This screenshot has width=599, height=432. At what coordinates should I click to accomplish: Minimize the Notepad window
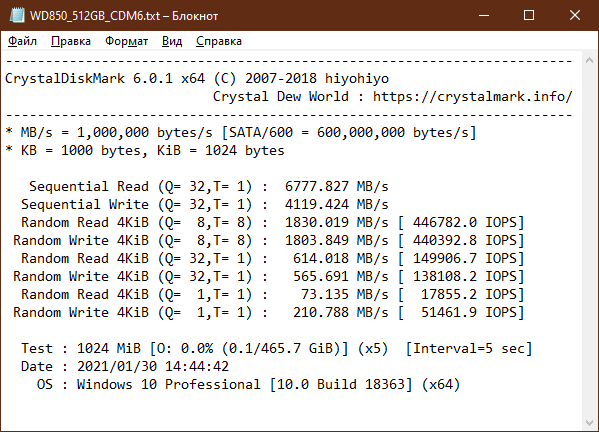pyautogui.click(x=484, y=15)
